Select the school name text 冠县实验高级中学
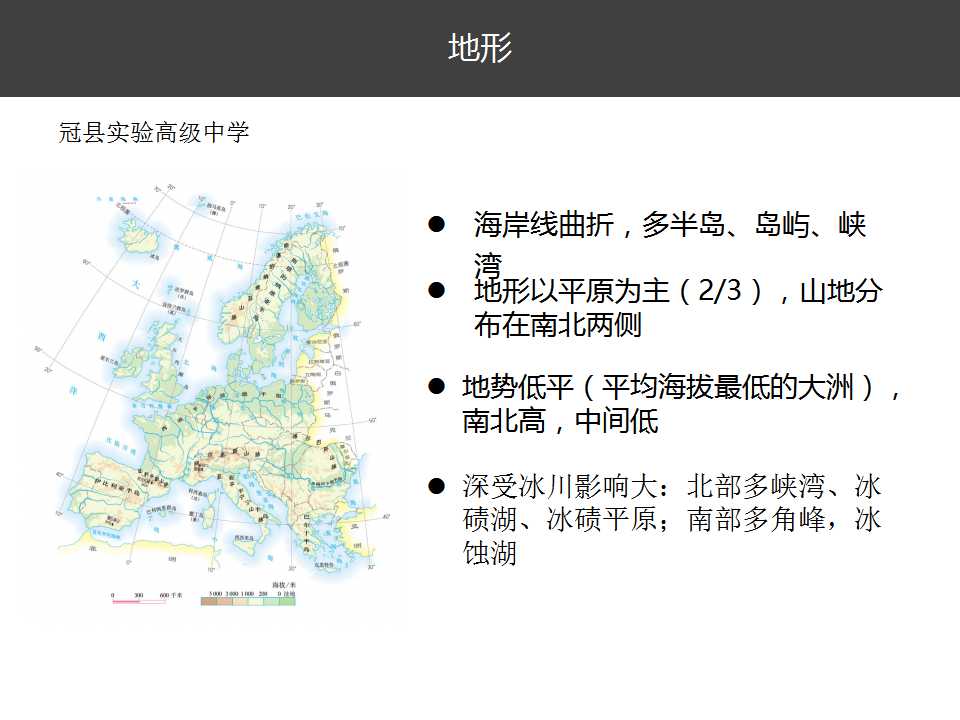960x720 pixels. point(154,132)
